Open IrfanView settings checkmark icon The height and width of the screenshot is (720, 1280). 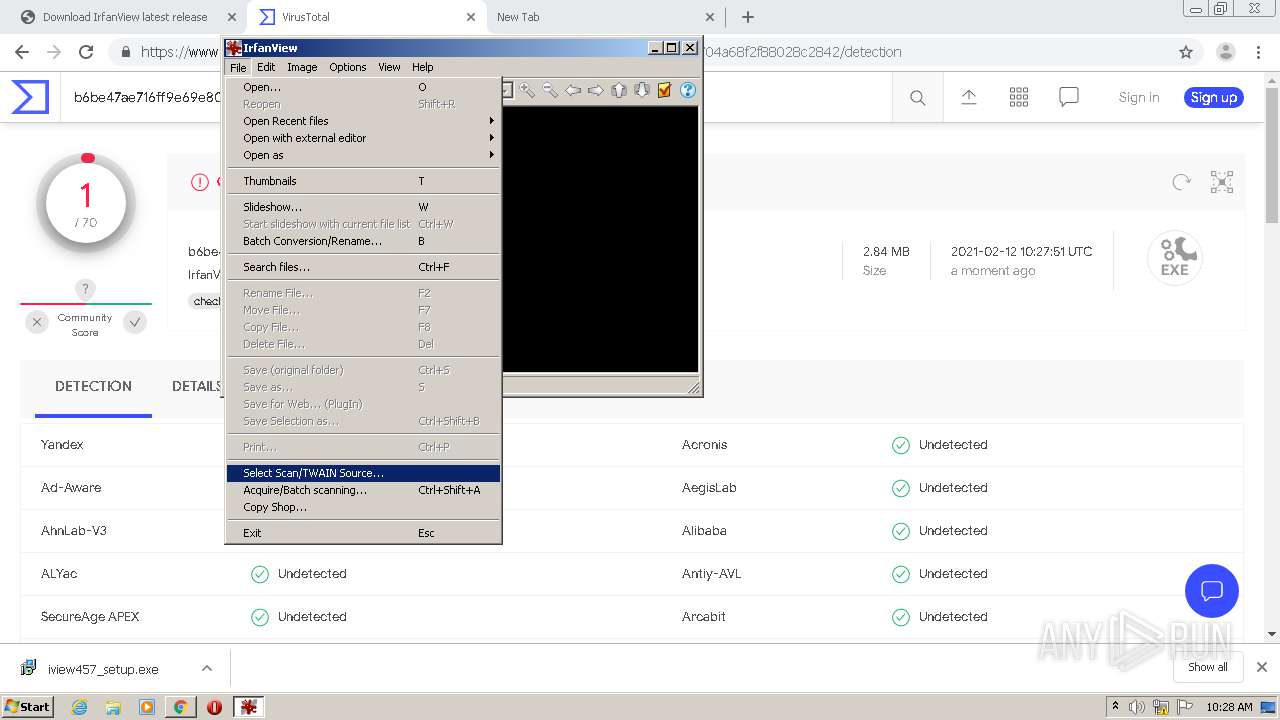(x=664, y=90)
